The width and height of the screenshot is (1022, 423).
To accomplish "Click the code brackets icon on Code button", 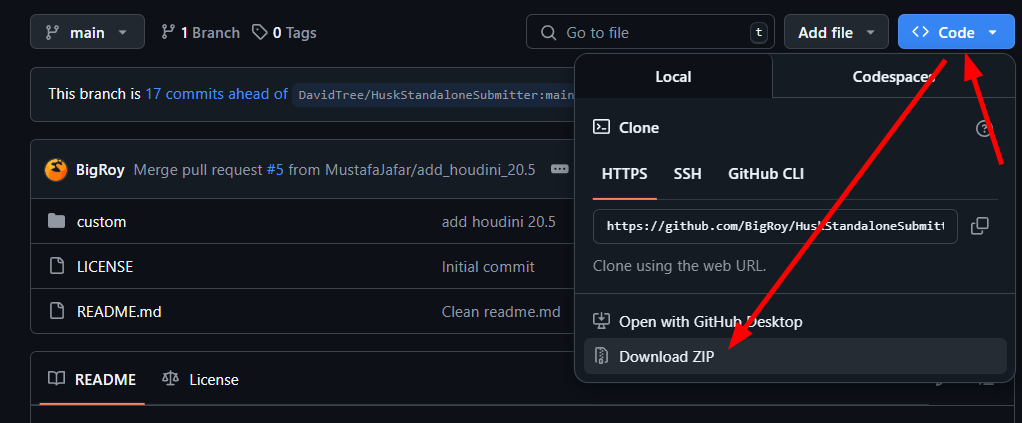I will (x=920, y=32).
